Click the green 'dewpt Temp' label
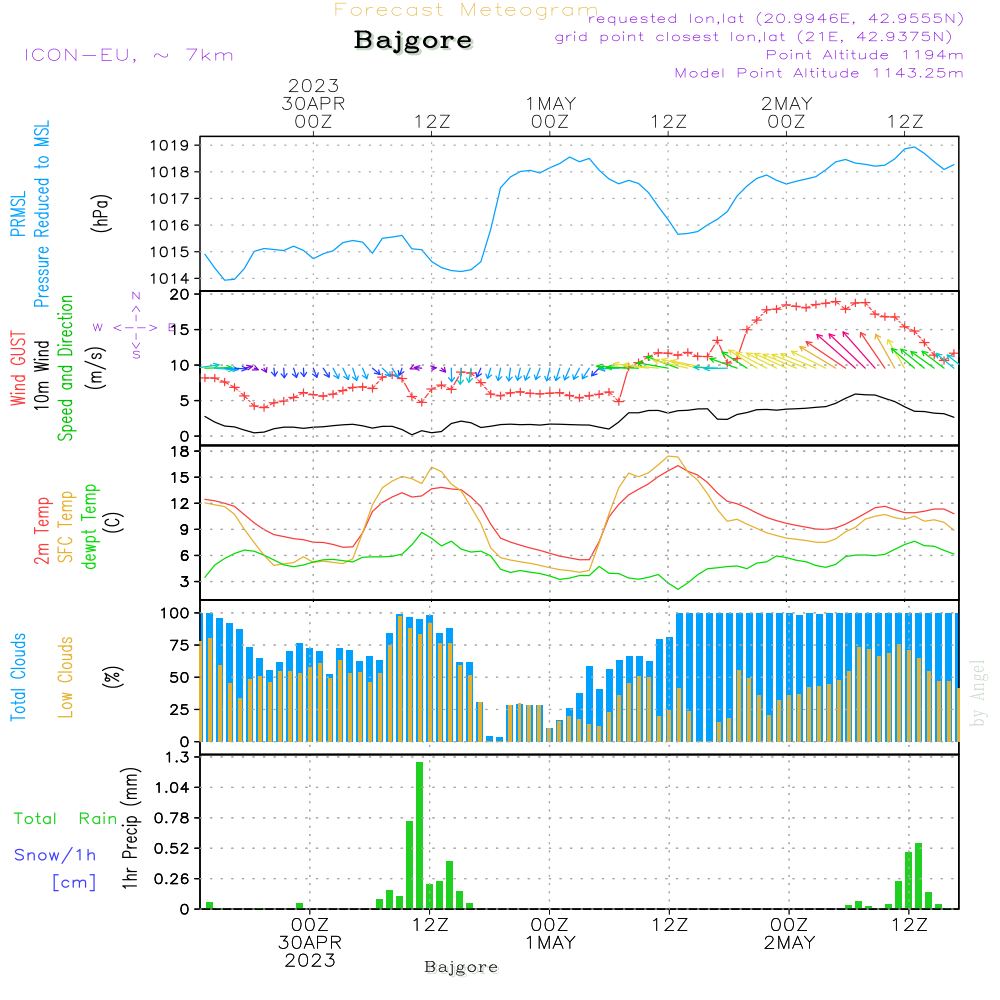The width and height of the screenshot is (1000, 1000). 90,526
